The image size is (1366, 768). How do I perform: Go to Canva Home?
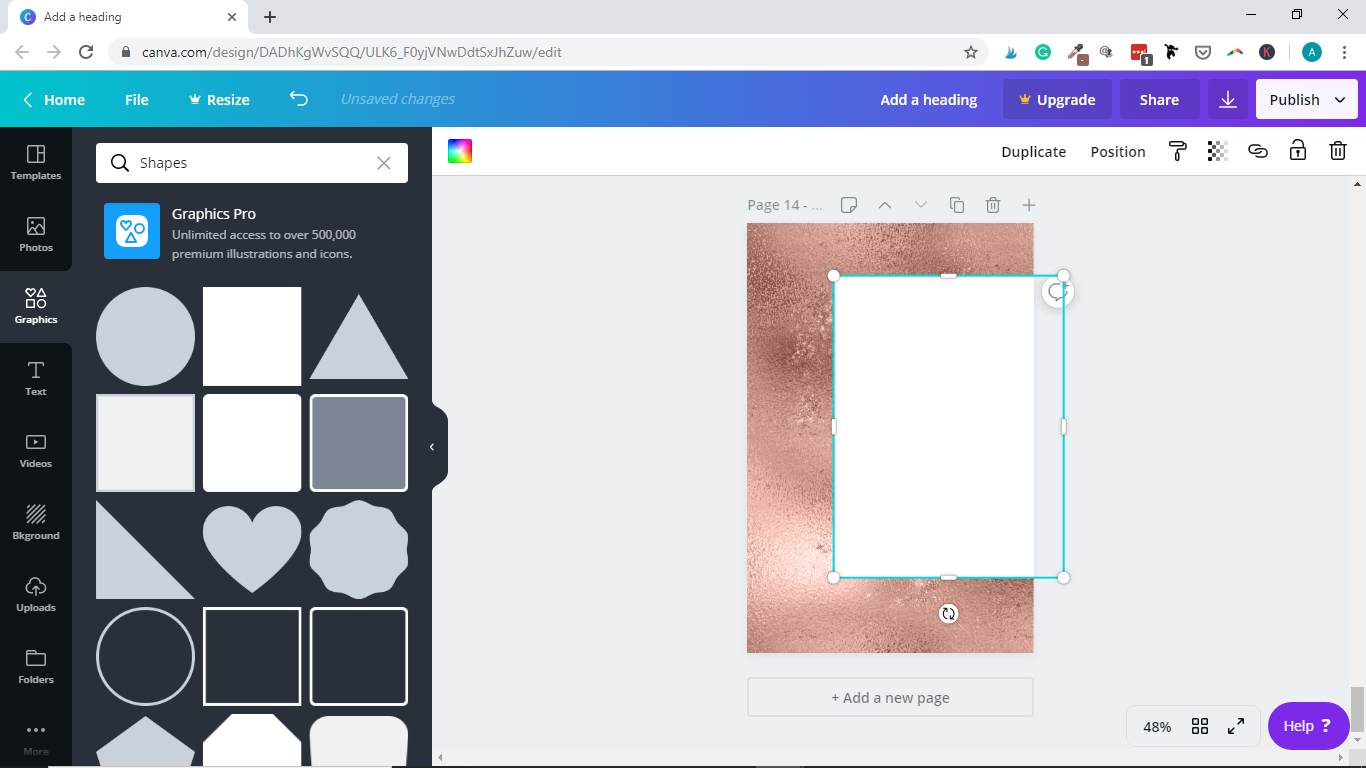[x=54, y=99]
